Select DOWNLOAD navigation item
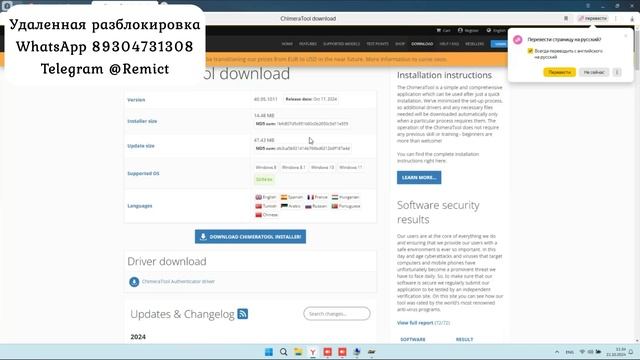 (422, 44)
